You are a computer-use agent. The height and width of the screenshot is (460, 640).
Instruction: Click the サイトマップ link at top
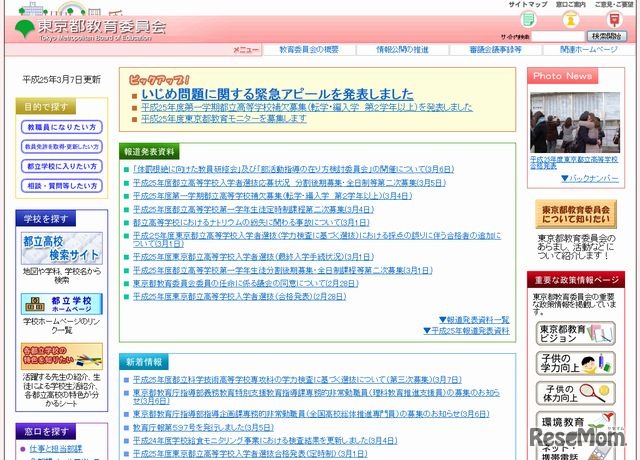[x=528, y=4]
